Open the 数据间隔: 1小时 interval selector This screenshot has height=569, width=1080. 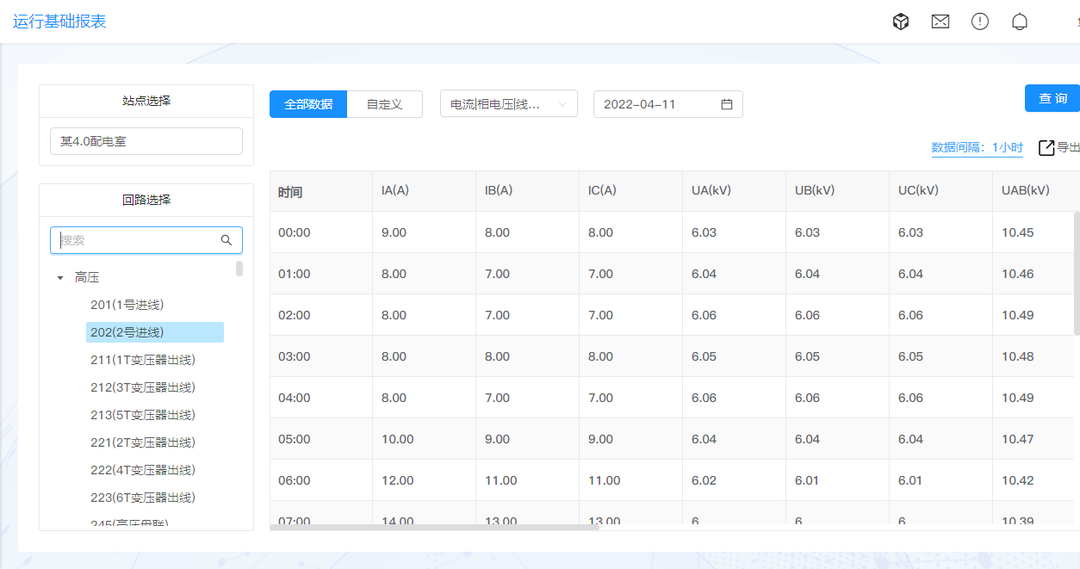977,148
